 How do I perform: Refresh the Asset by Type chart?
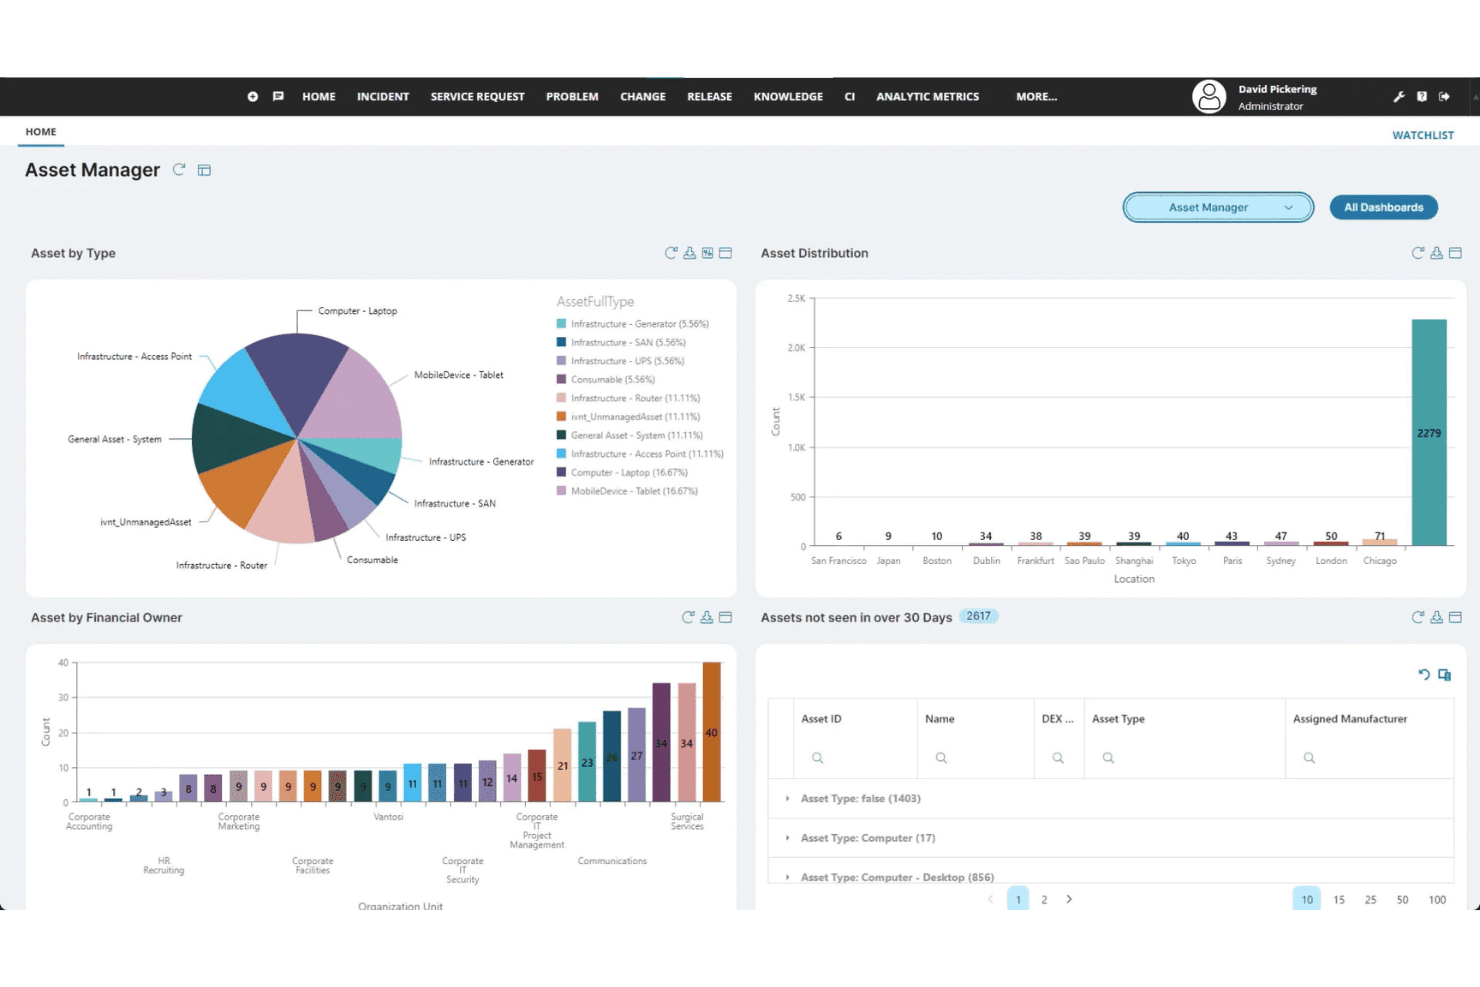pos(671,253)
